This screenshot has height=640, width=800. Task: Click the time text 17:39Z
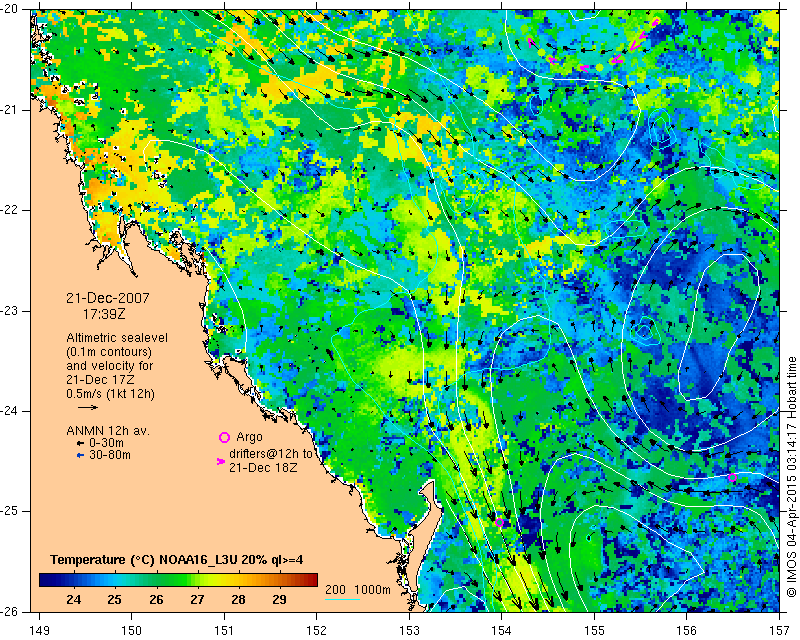[104, 314]
